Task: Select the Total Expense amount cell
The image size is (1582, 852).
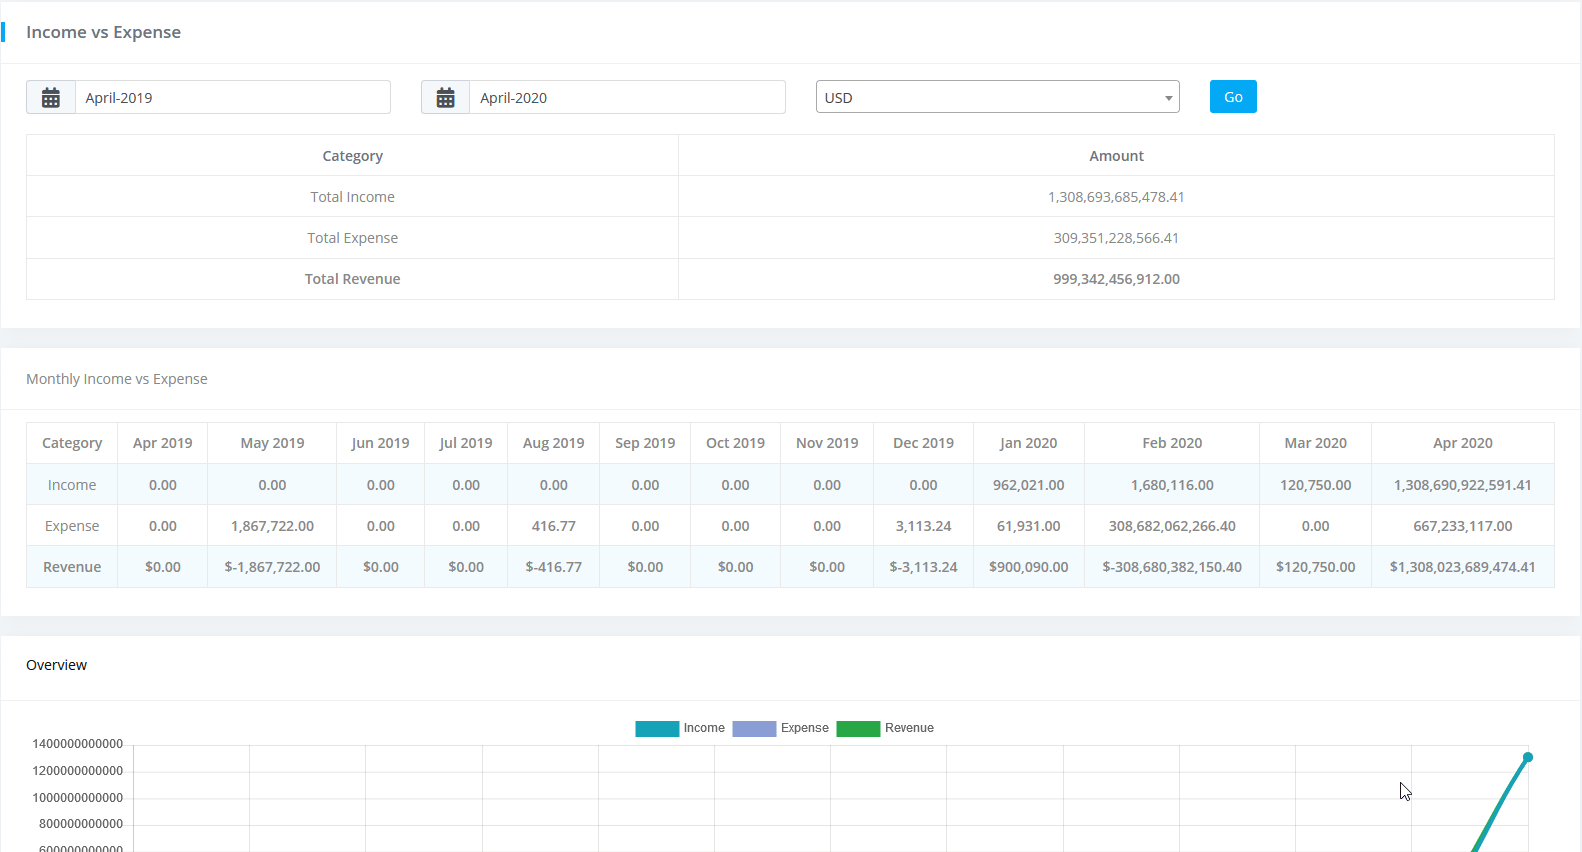Action: tap(1116, 238)
